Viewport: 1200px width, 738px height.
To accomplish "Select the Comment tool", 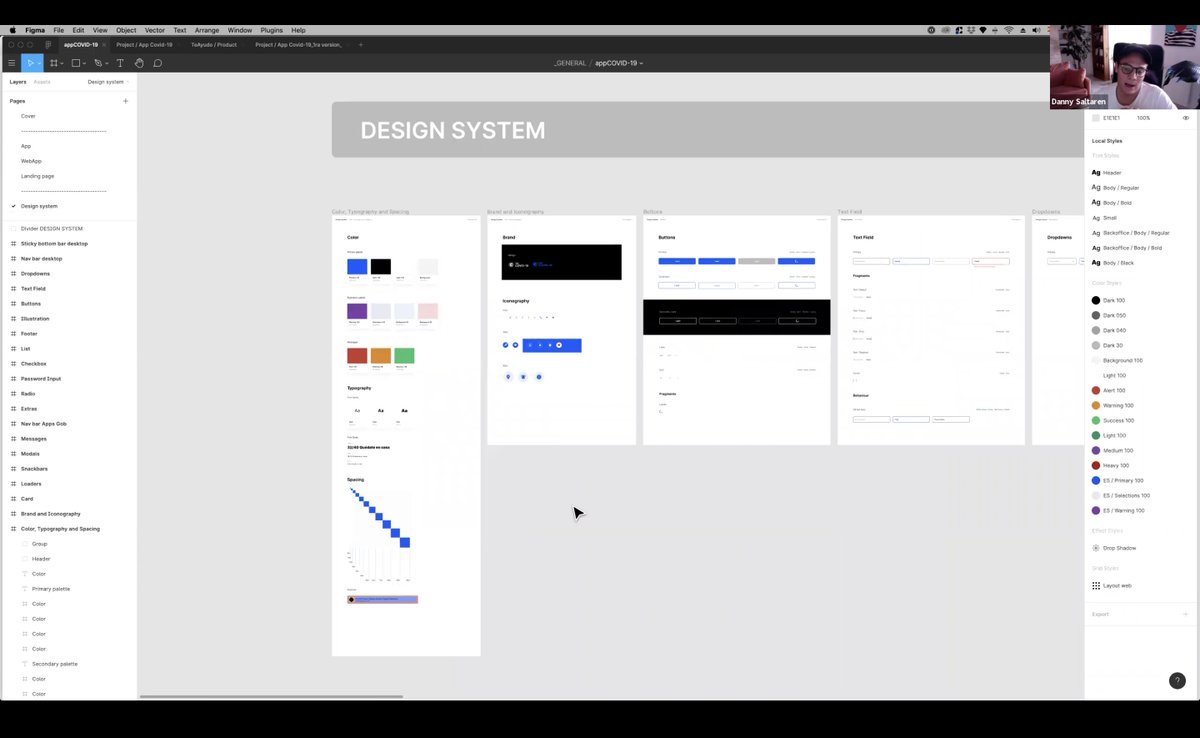I will 158,63.
